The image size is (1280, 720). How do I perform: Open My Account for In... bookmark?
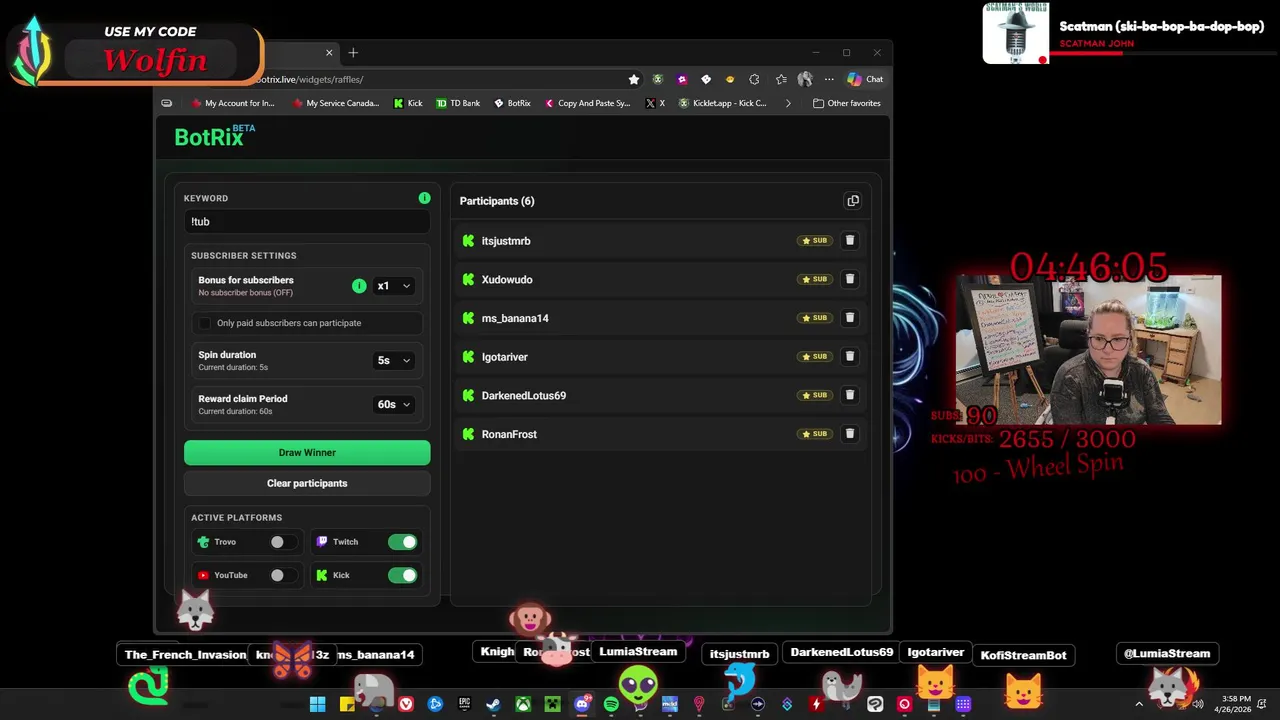232,103
